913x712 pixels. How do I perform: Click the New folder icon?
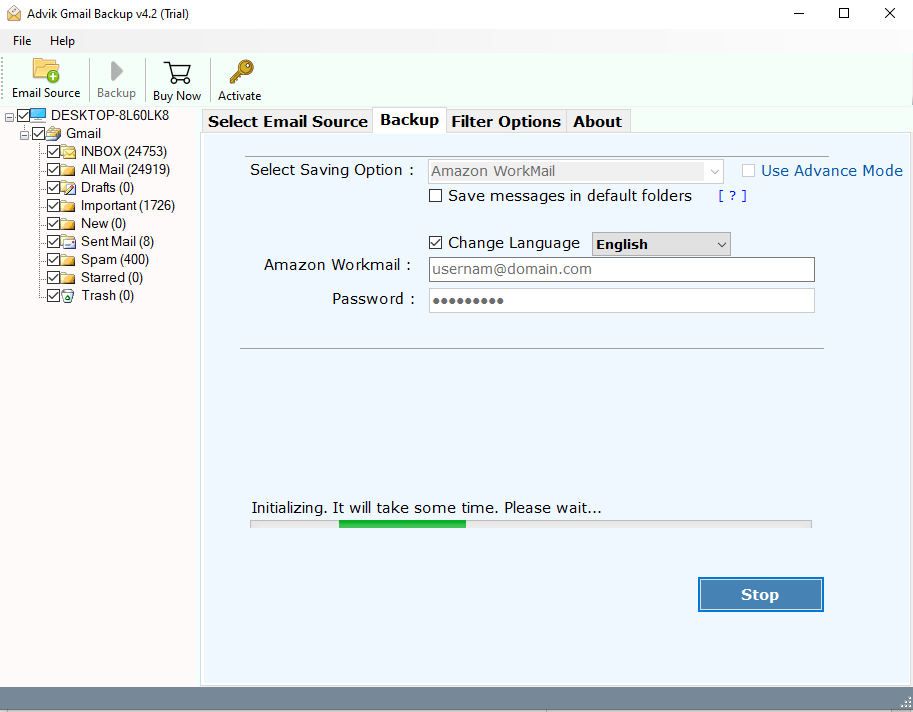pyautogui.click(x=69, y=224)
